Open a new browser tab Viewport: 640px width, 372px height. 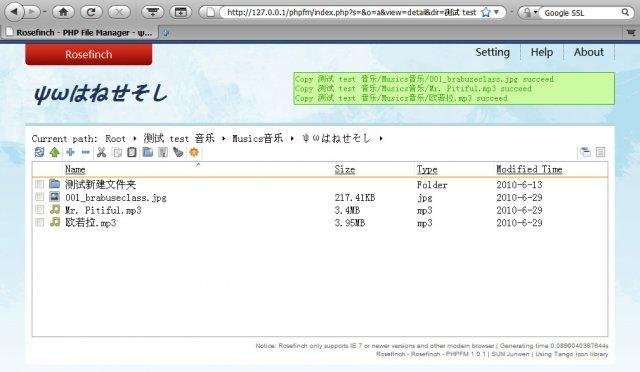point(166,33)
